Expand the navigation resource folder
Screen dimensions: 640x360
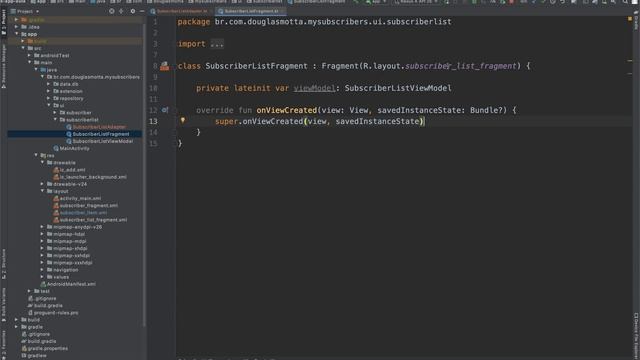tap(42, 270)
